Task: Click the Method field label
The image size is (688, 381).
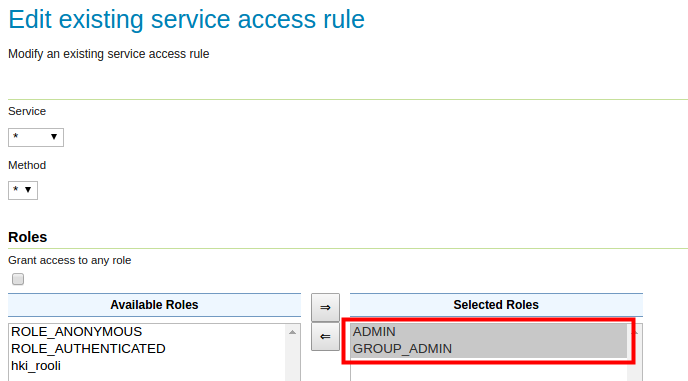Action: point(27,165)
